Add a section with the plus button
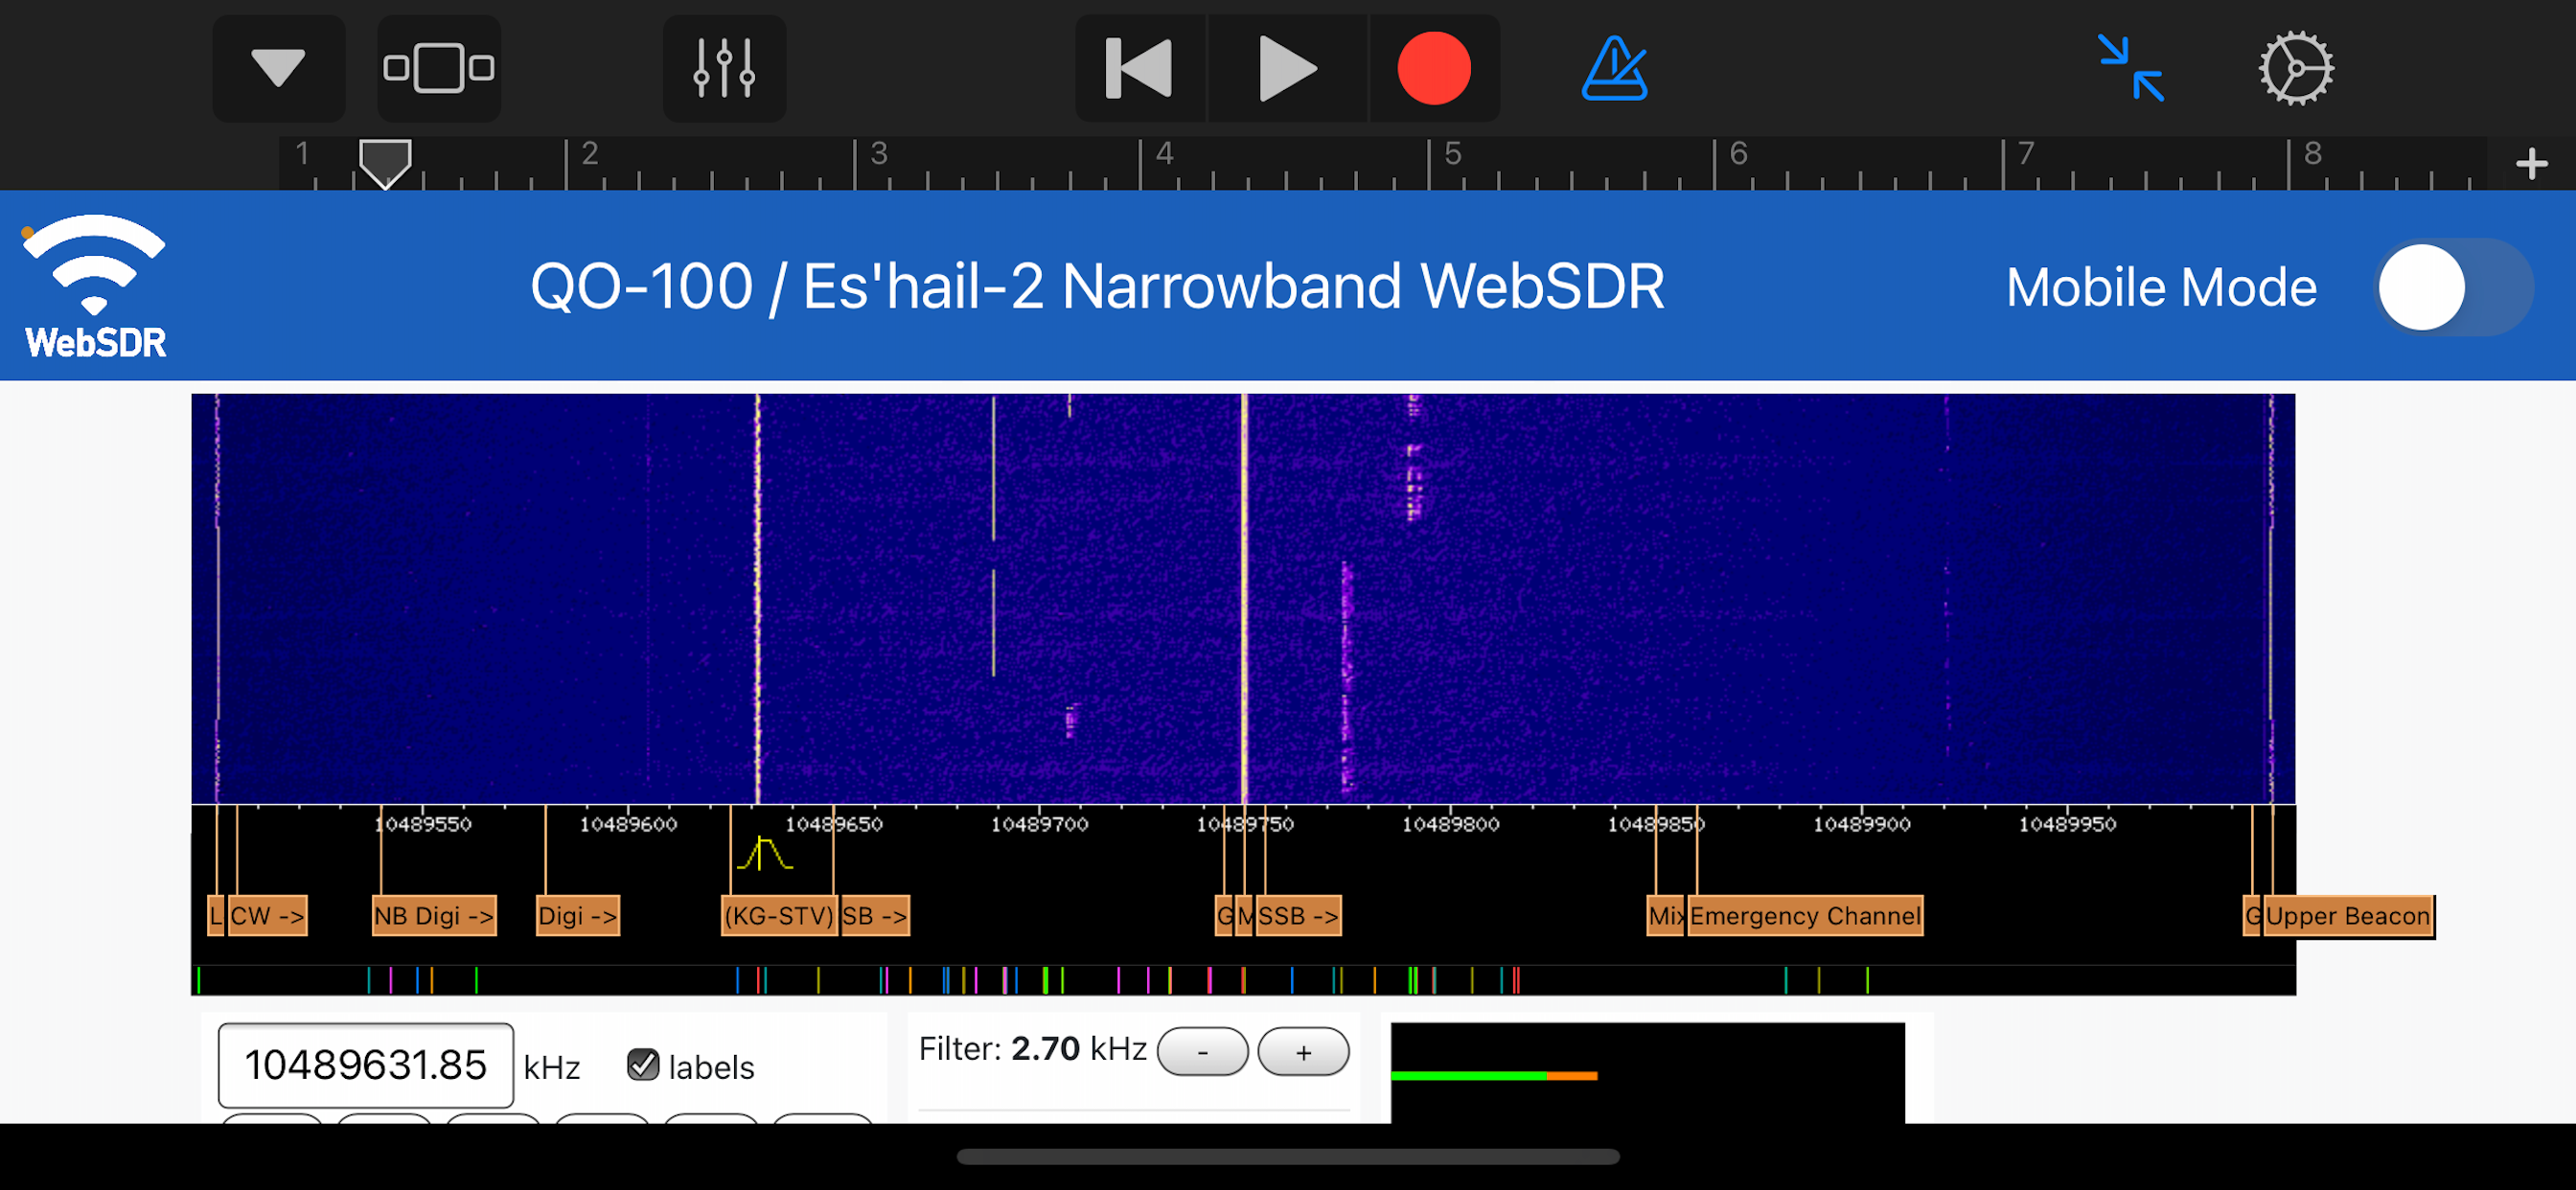This screenshot has height=1190, width=2576. click(x=2531, y=163)
